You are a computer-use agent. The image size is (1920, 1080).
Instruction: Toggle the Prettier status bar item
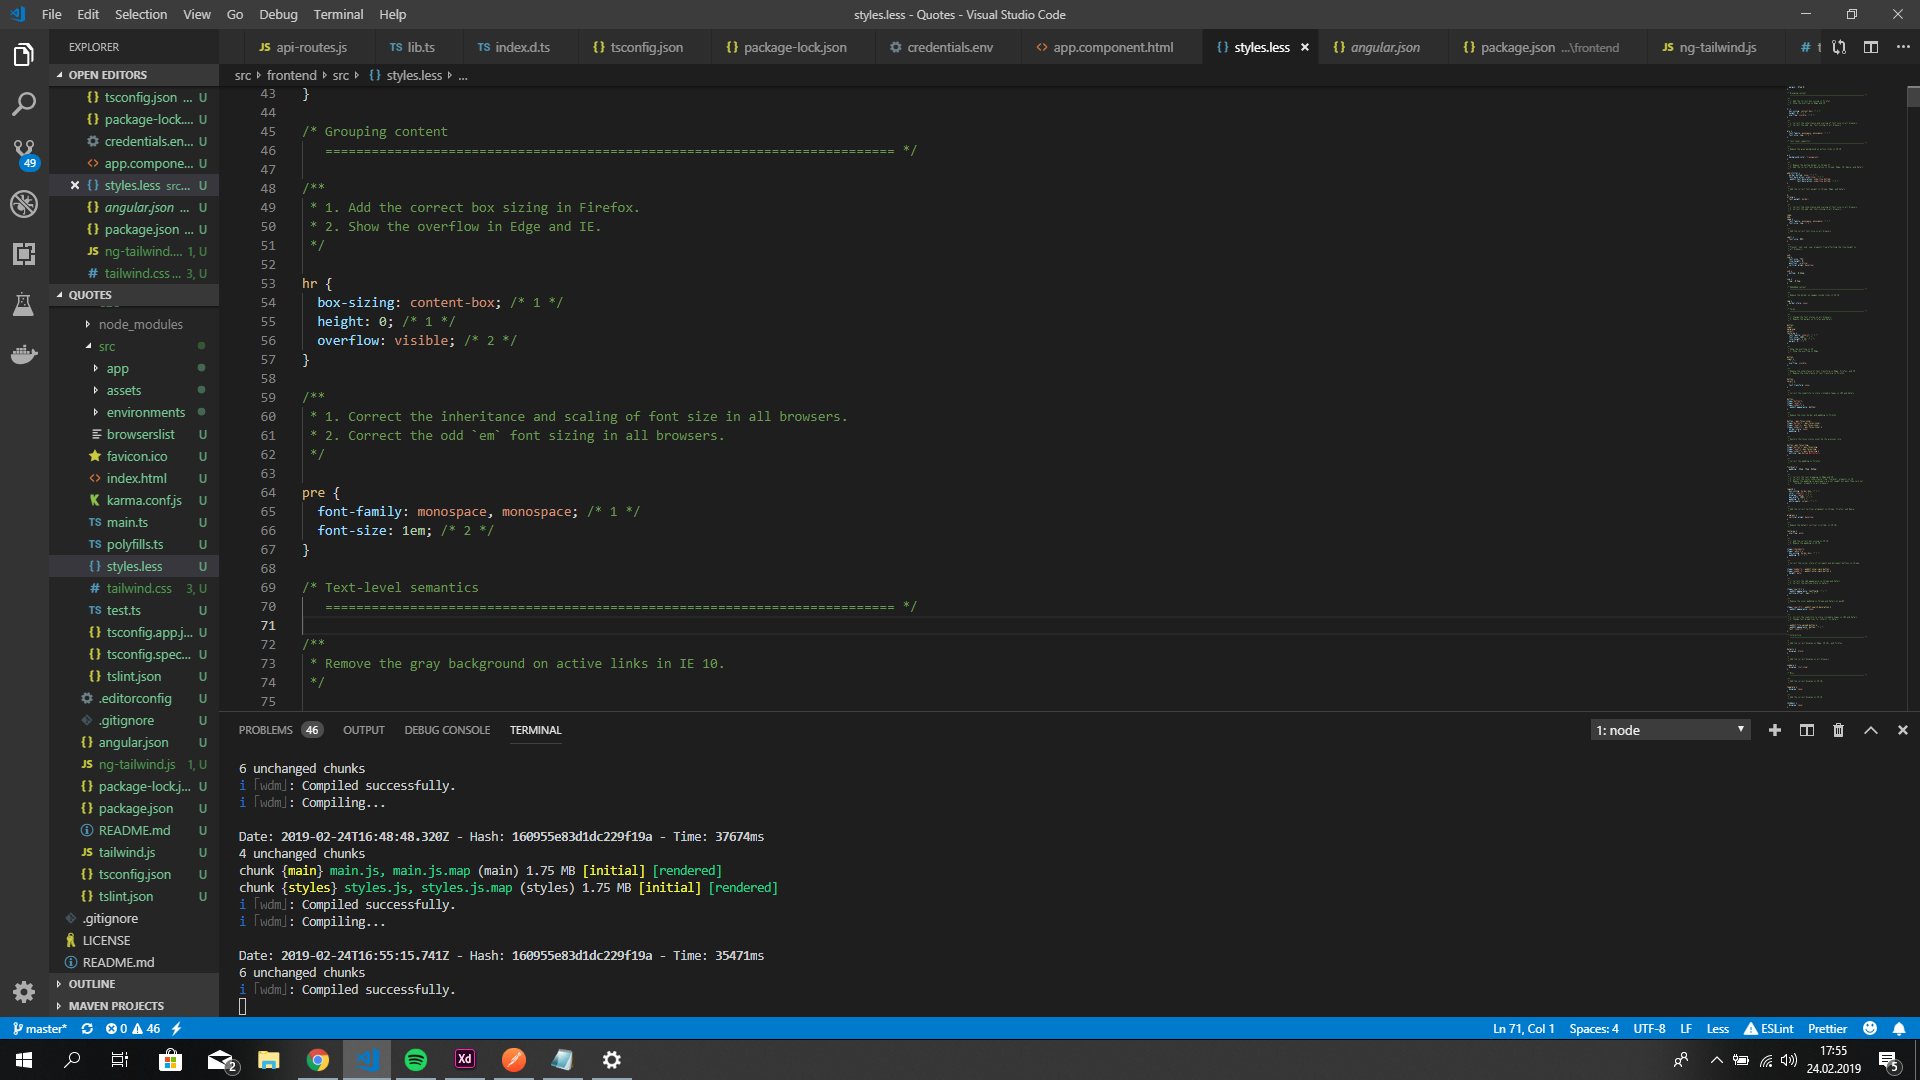(x=1827, y=1028)
